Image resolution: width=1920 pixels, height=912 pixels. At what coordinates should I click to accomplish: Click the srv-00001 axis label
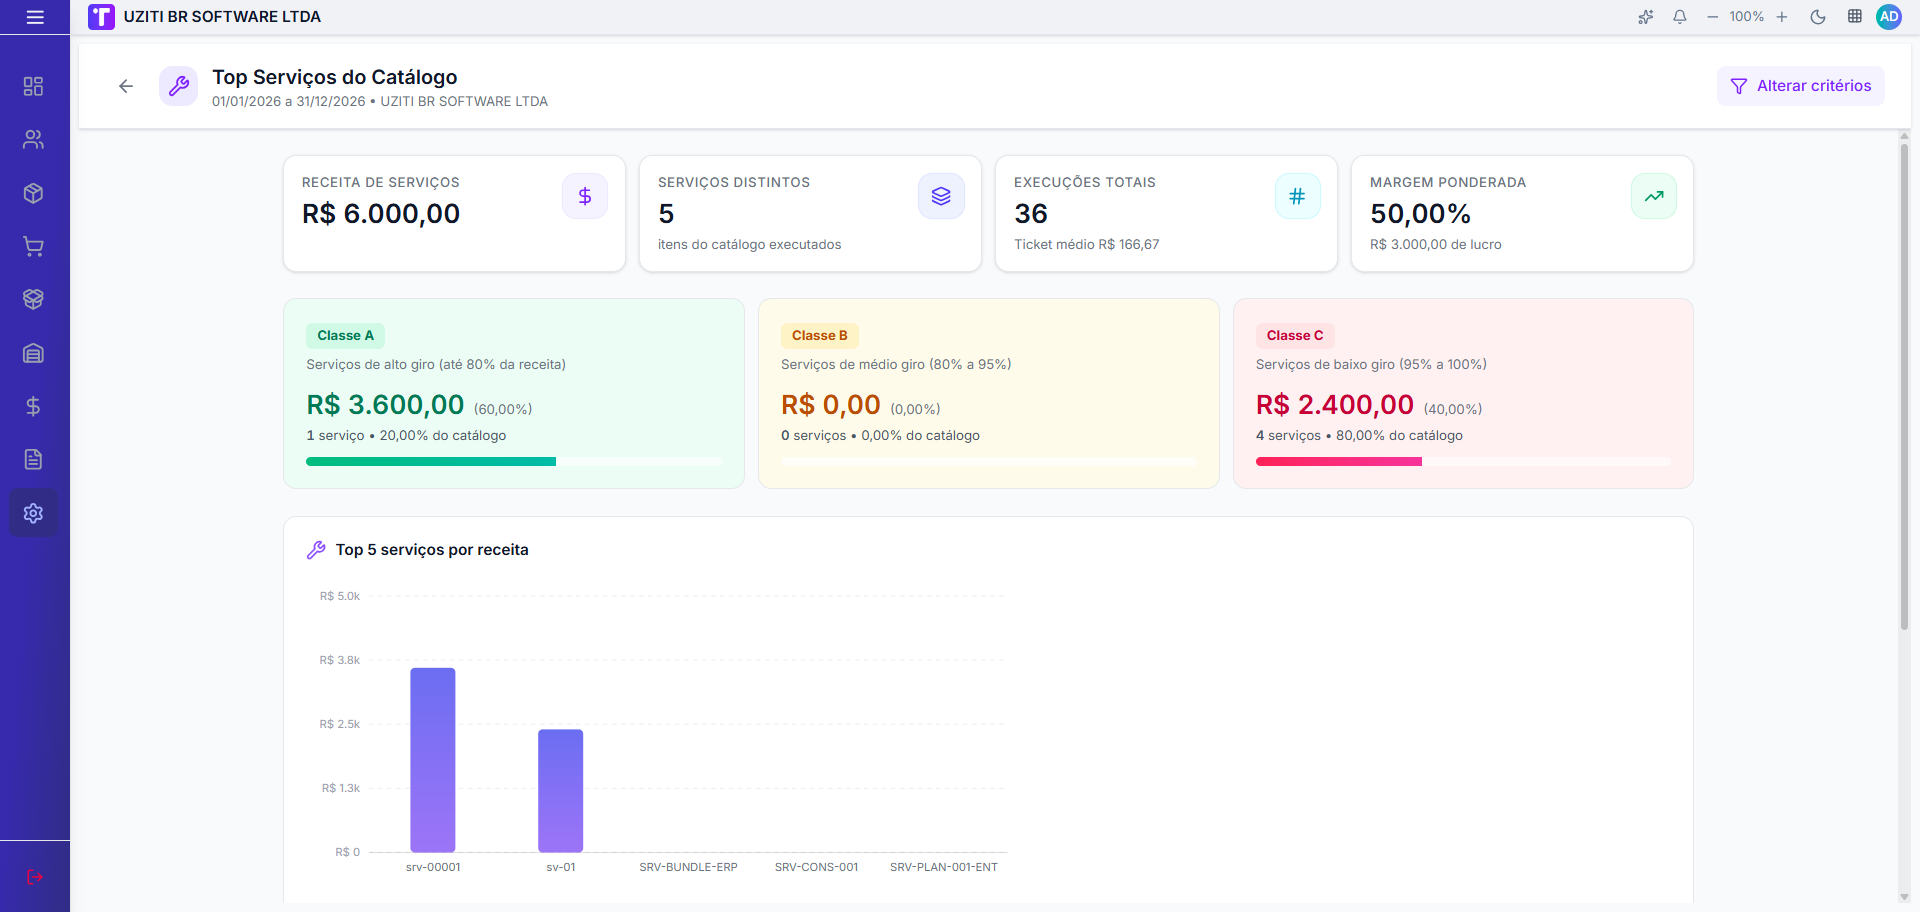[x=433, y=868]
